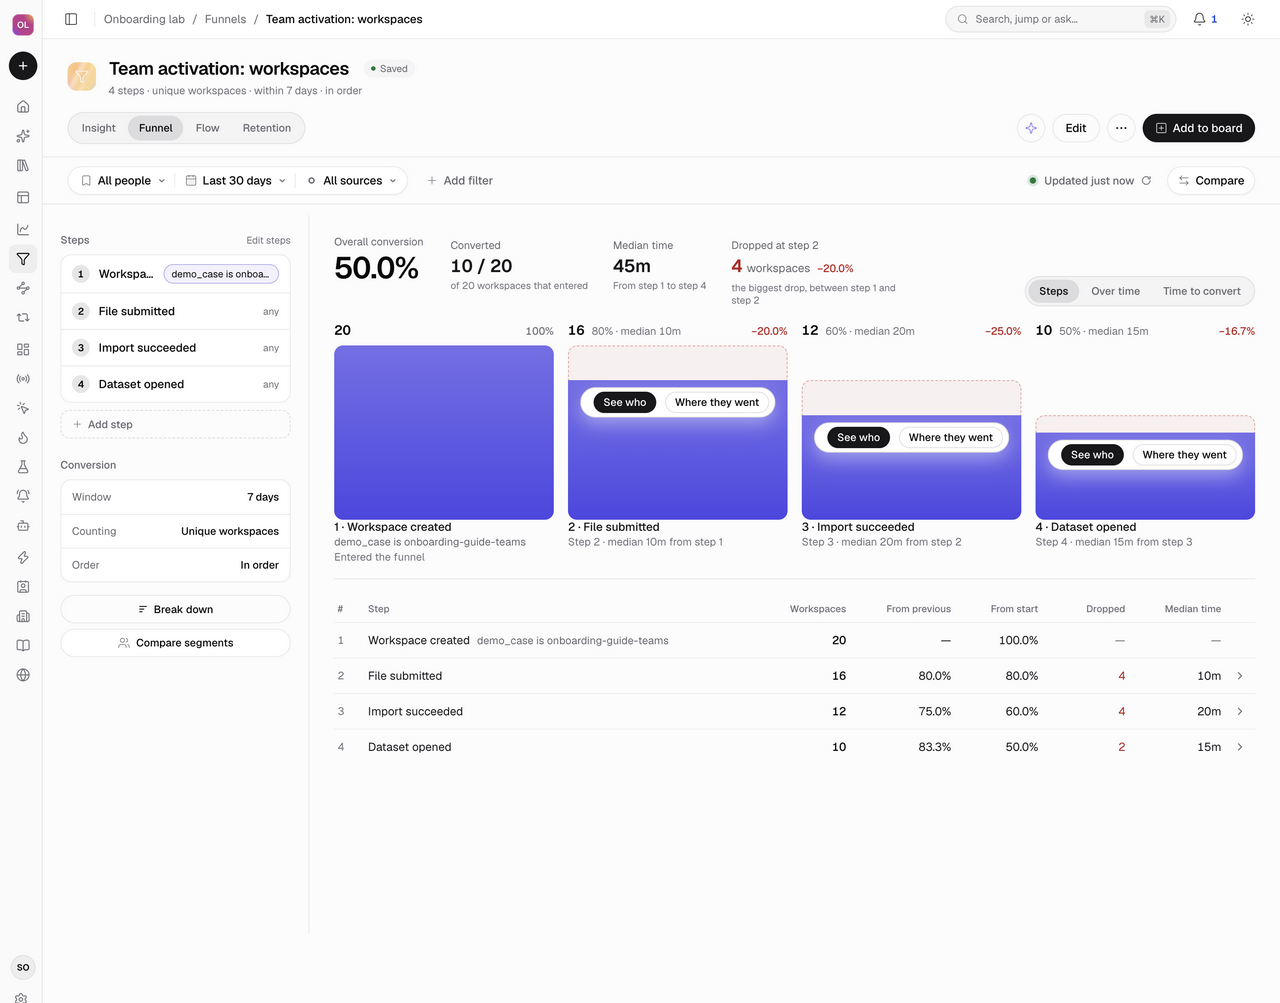Click the Compare button
Image resolution: width=1280 pixels, height=1003 pixels.
coord(1211,181)
